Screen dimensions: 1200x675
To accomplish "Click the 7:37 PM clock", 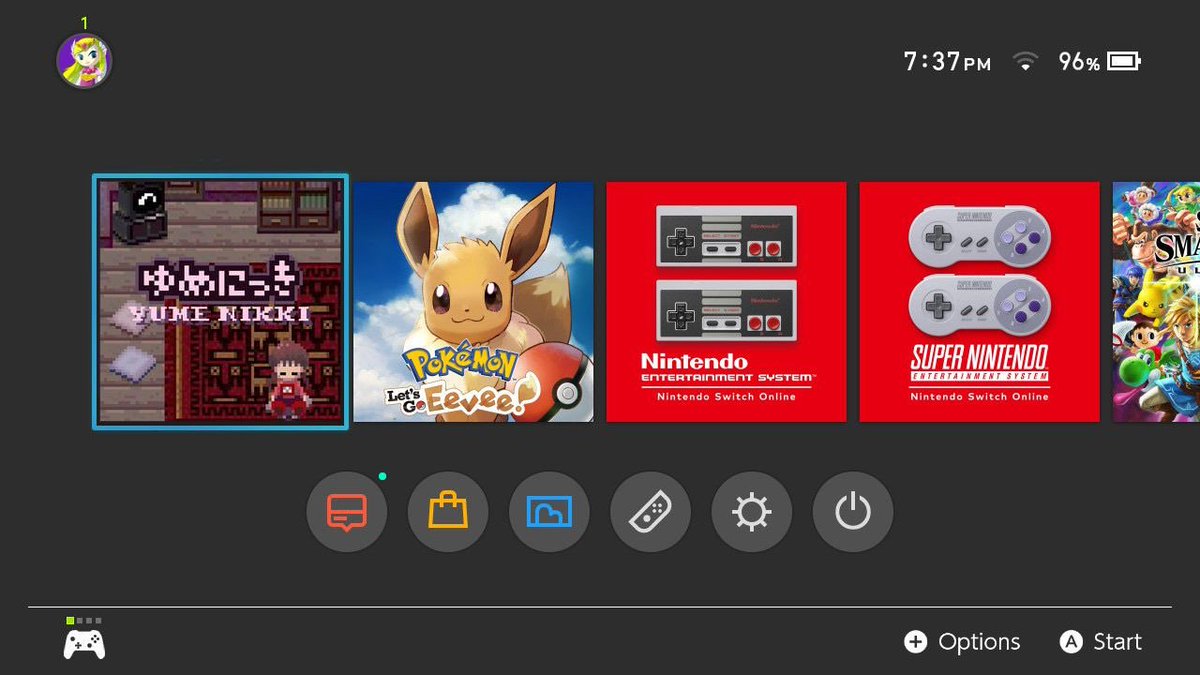I will click(x=947, y=62).
